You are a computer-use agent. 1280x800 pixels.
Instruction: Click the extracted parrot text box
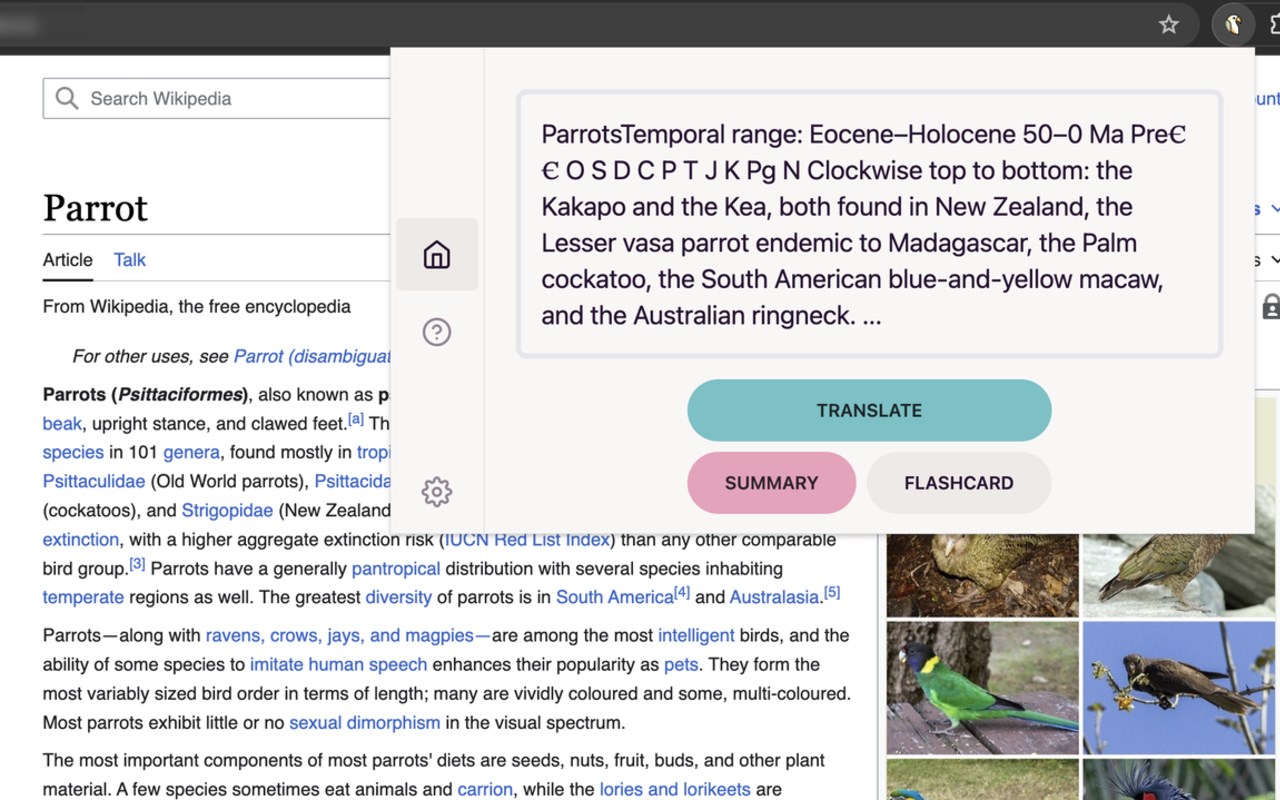tap(869, 224)
